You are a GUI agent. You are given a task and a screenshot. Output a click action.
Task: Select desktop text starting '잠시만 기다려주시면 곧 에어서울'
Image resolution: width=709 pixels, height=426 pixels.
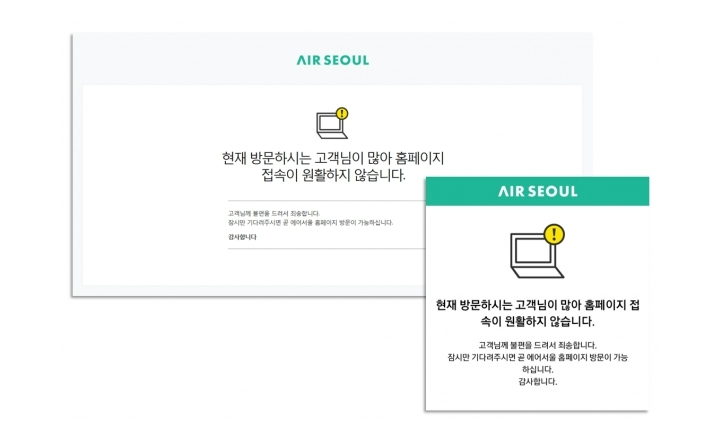(x=310, y=222)
